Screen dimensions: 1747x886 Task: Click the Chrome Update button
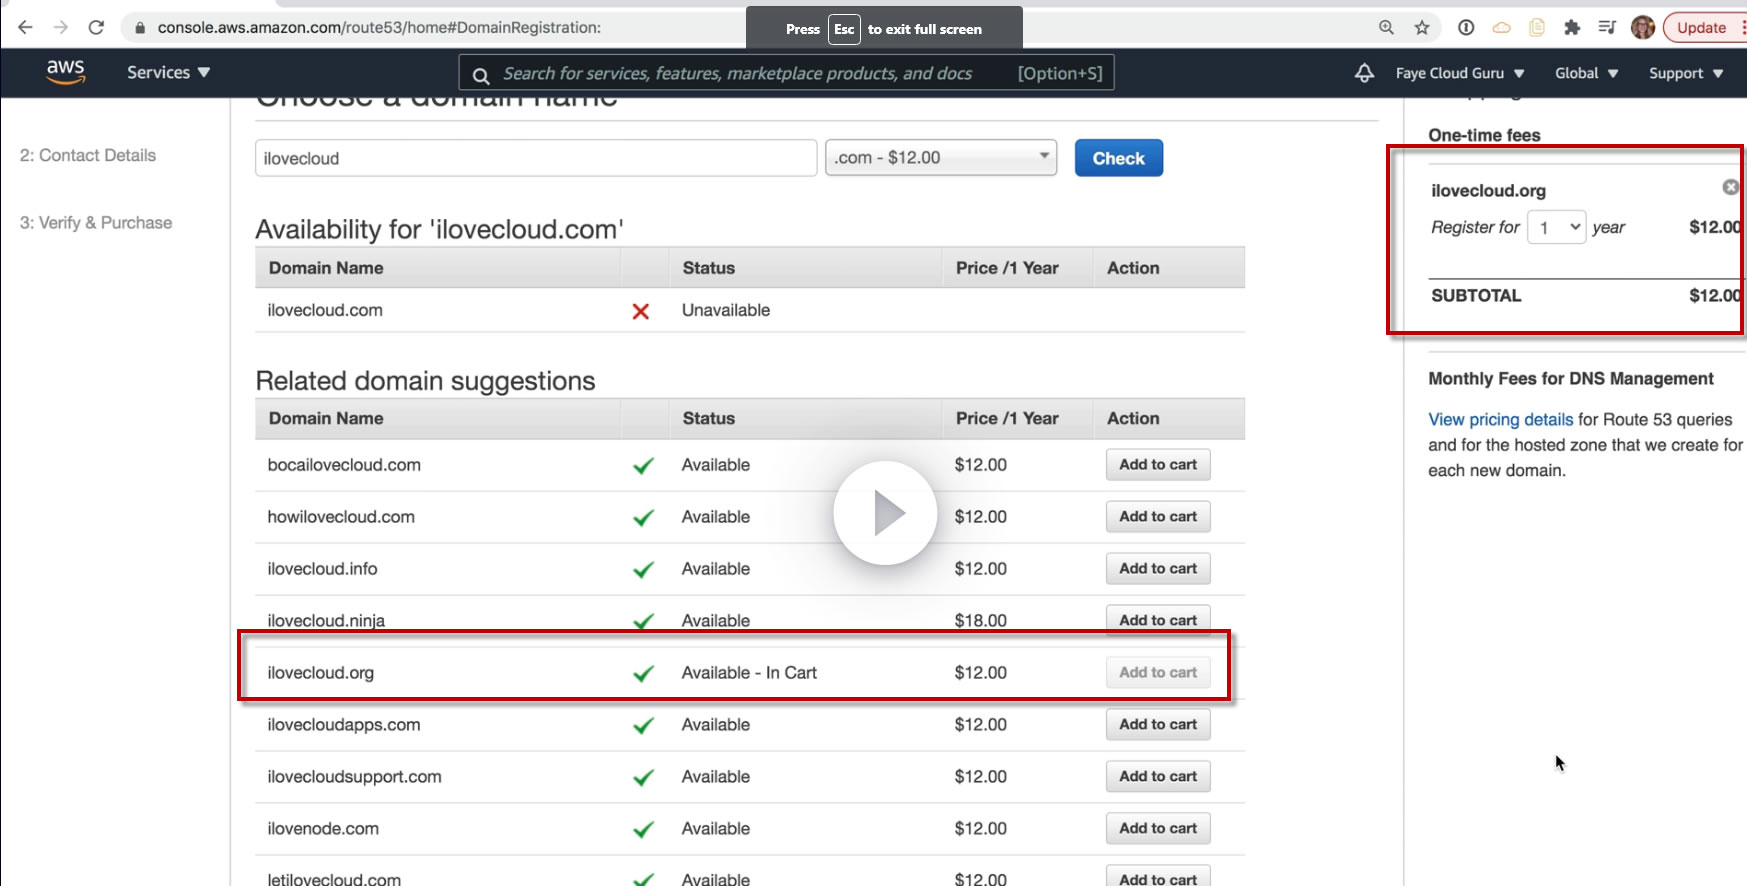click(1702, 28)
